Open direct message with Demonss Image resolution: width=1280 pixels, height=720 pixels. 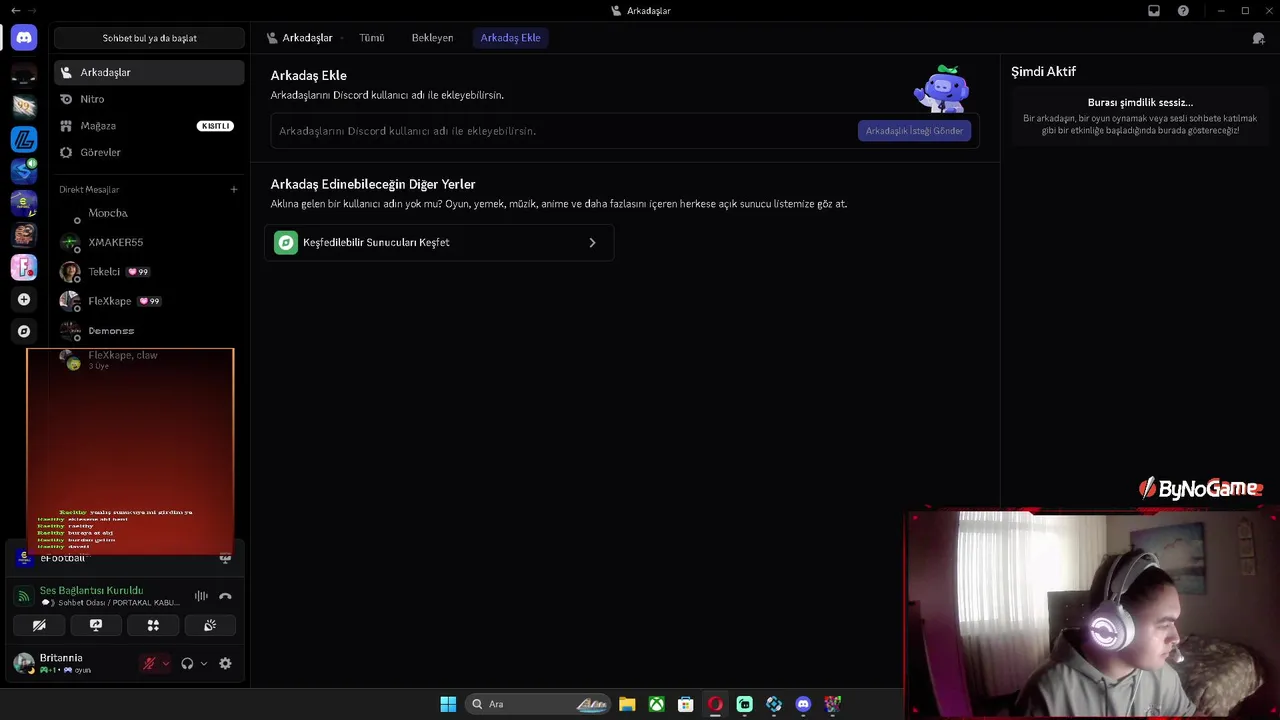click(x=149, y=331)
